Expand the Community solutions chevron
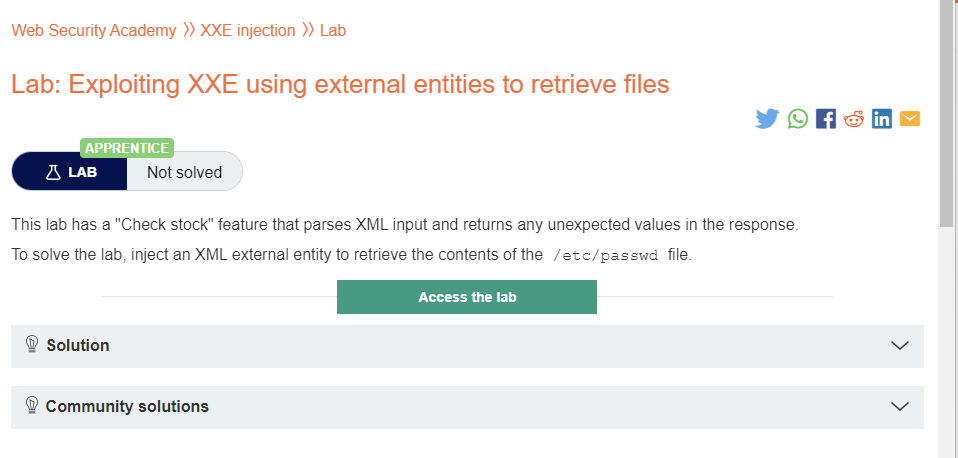Image resolution: width=958 pixels, height=458 pixels. pos(899,407)
